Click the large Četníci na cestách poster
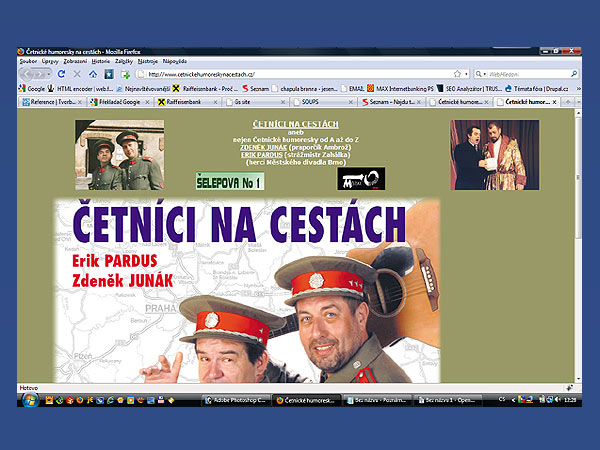 [247, 290]
